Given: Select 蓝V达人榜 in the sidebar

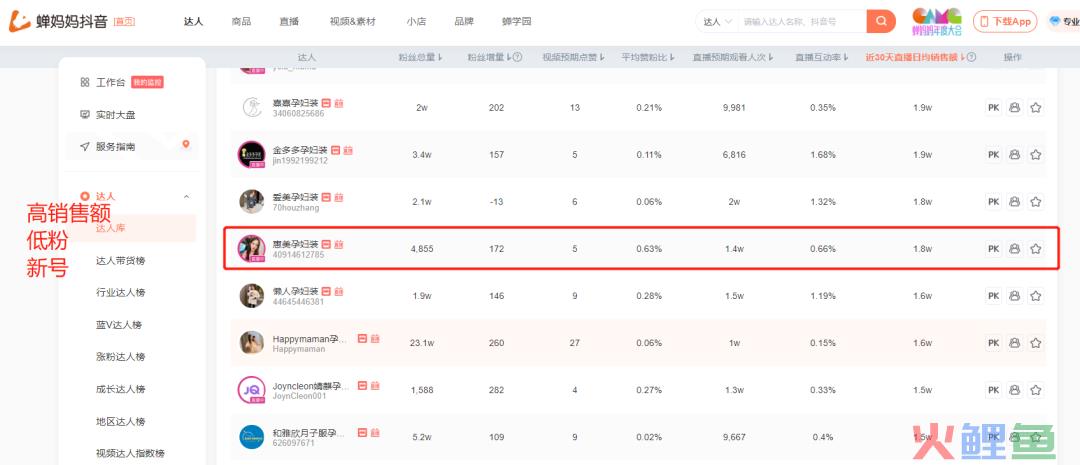Looking at the screenshot, I should (x=118, y=324).
